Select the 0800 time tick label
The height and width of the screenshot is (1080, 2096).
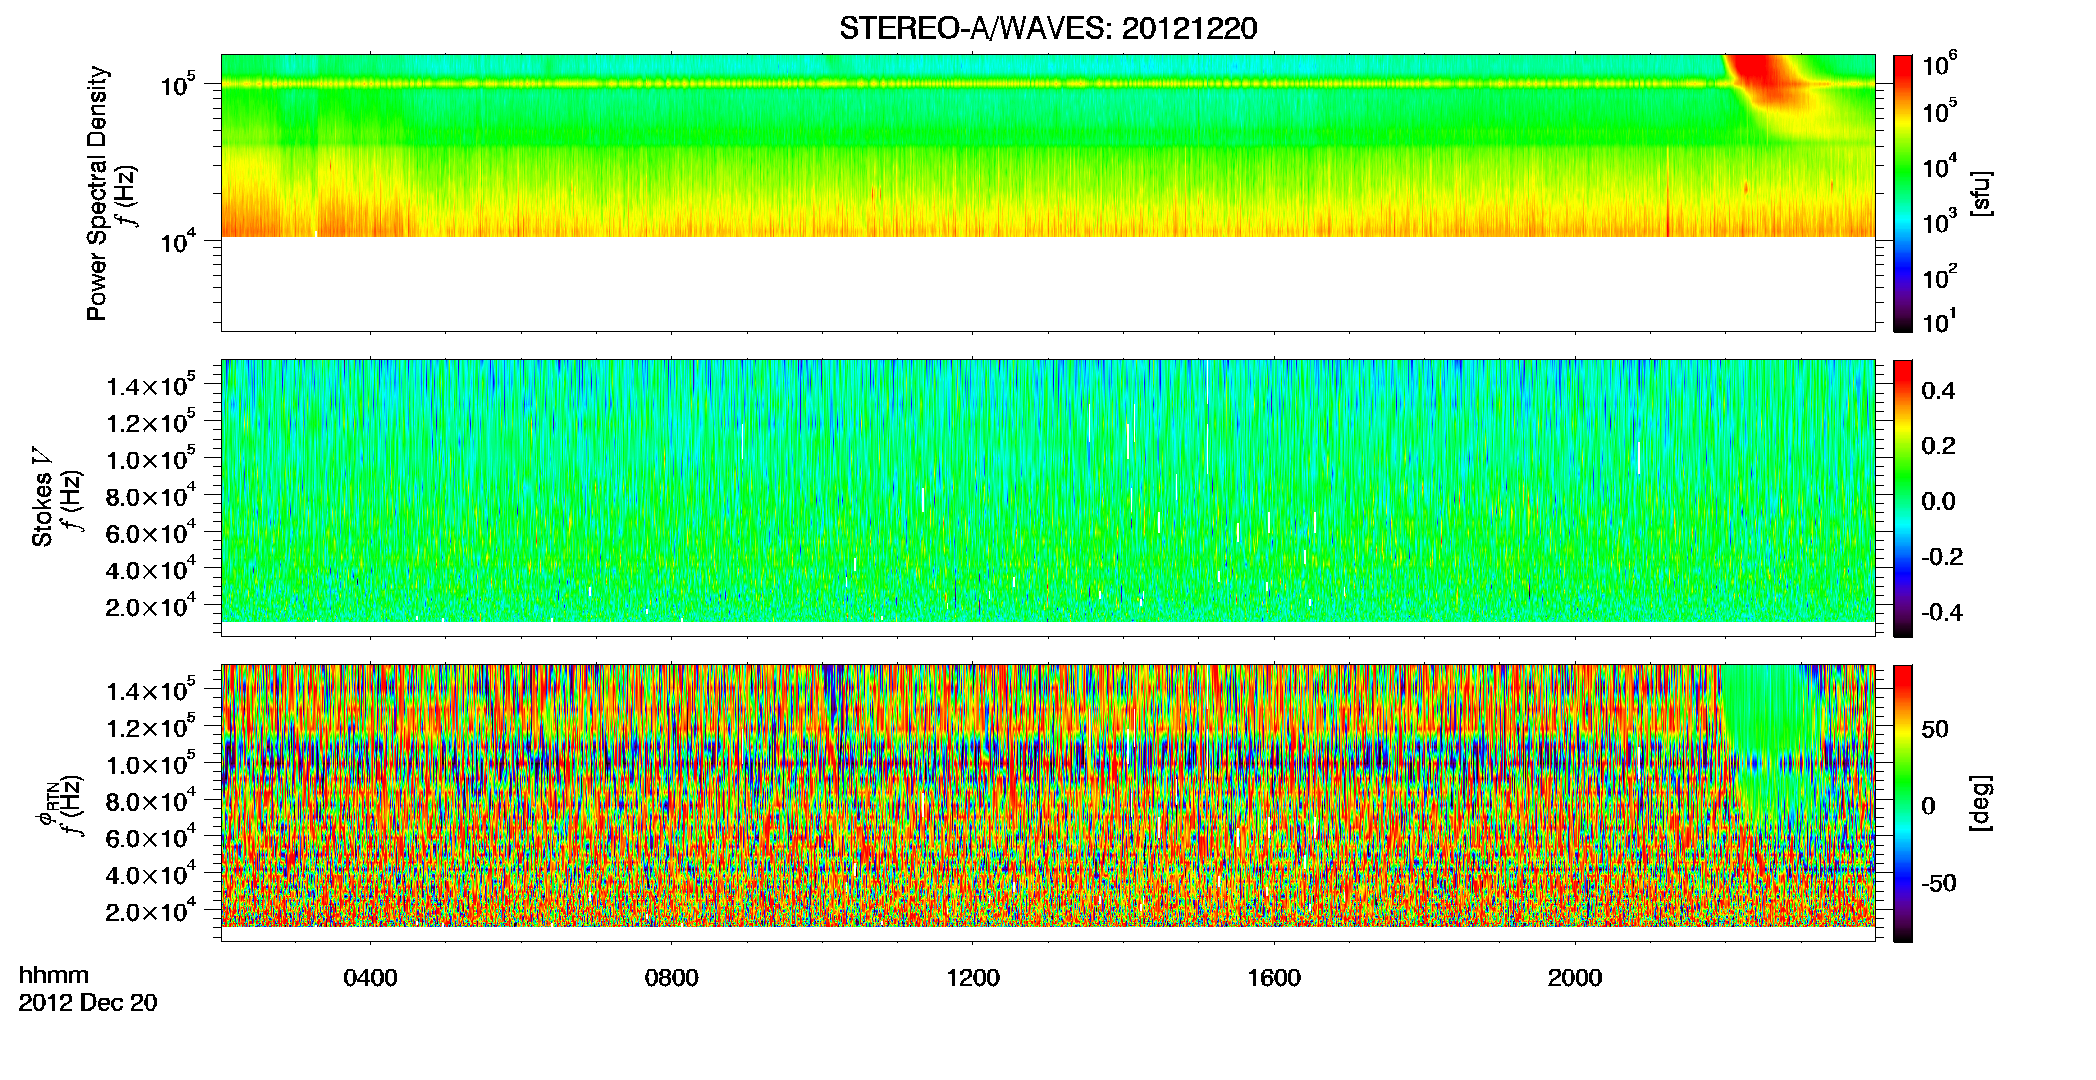(671, 978)
